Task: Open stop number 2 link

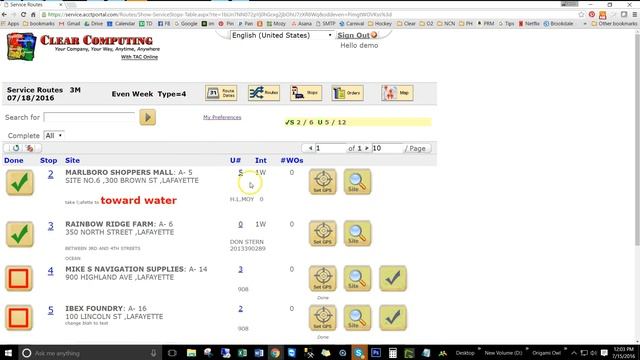Action: [51, 174]
